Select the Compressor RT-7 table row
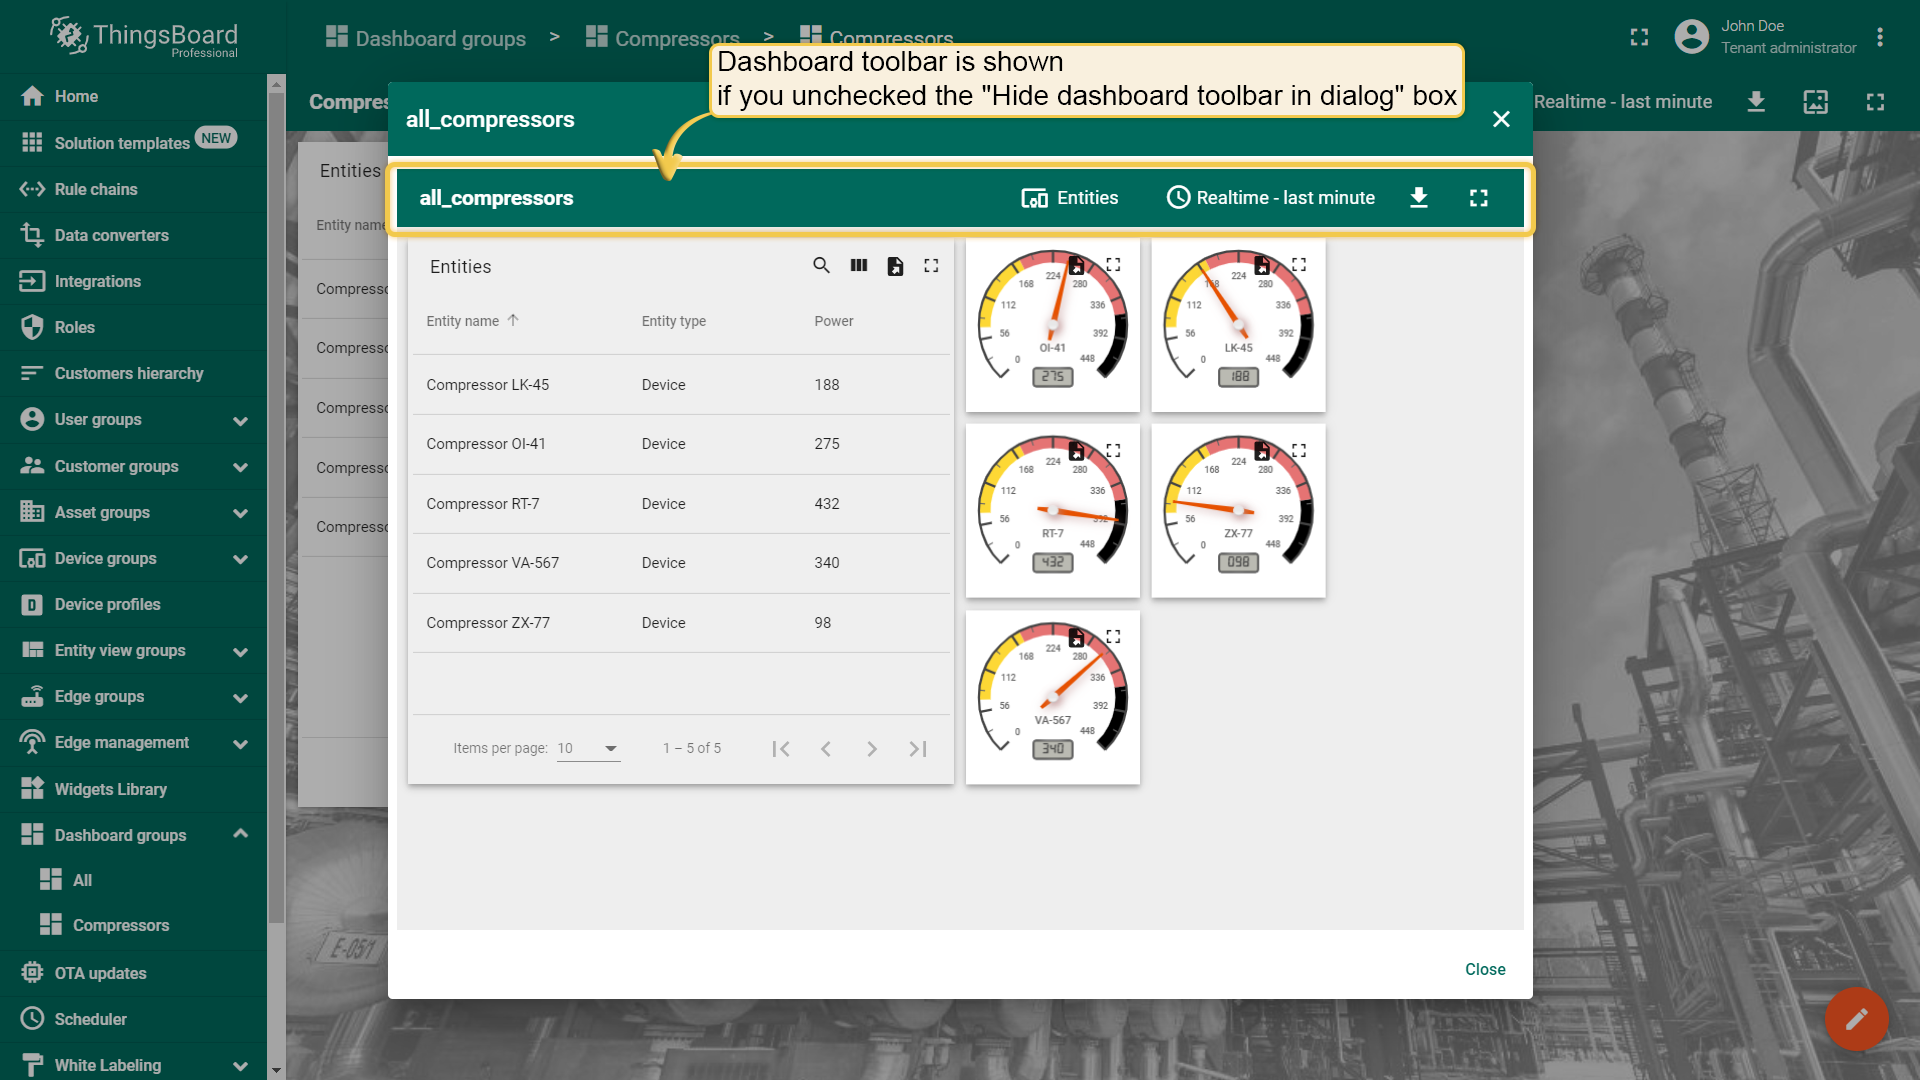The width and height of the screenshot is (1920, 1080). click(x=680, y=504)
